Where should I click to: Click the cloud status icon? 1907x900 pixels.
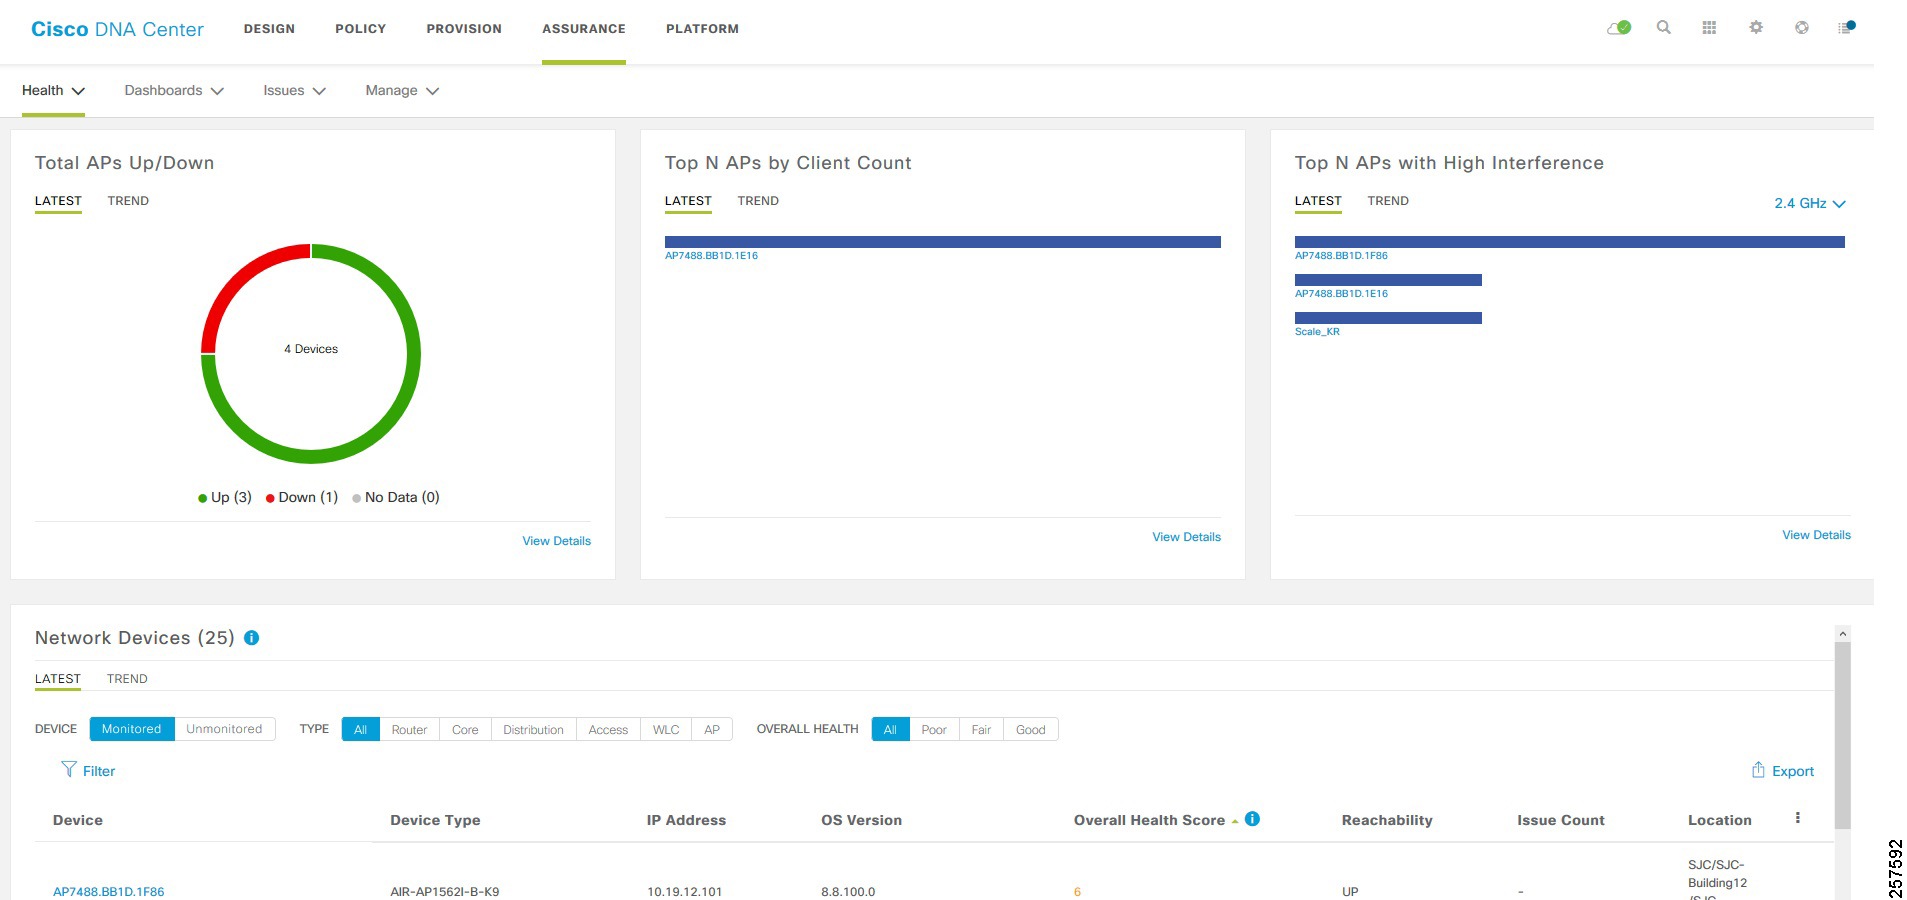point(1619,28)
